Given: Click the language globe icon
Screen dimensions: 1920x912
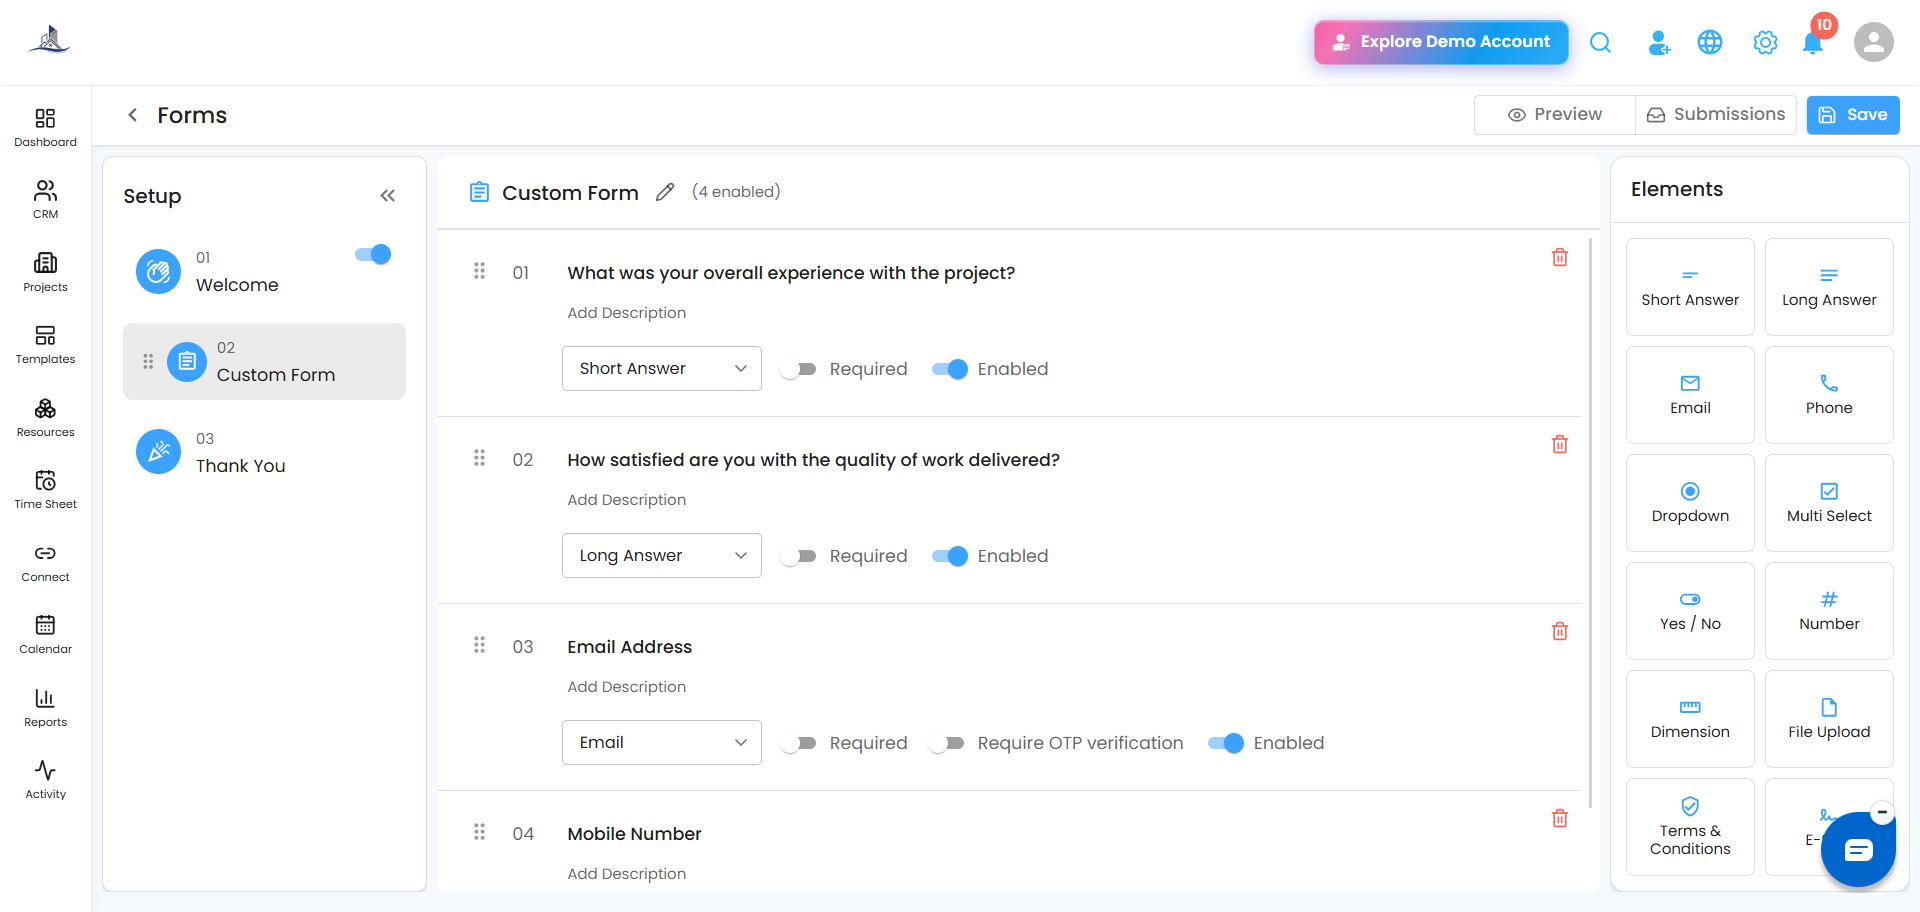Looking at the screenshot, I should pyautogui.click(x=1710, y=42).
